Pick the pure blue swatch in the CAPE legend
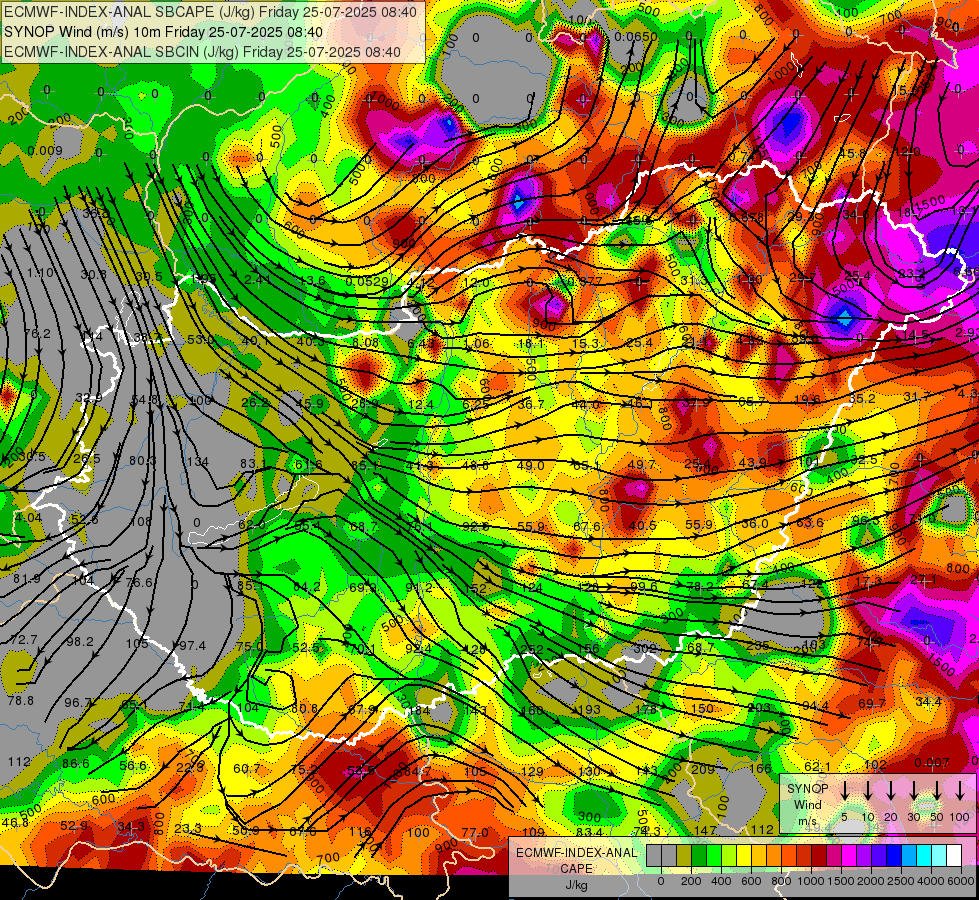 pos(893,856)
